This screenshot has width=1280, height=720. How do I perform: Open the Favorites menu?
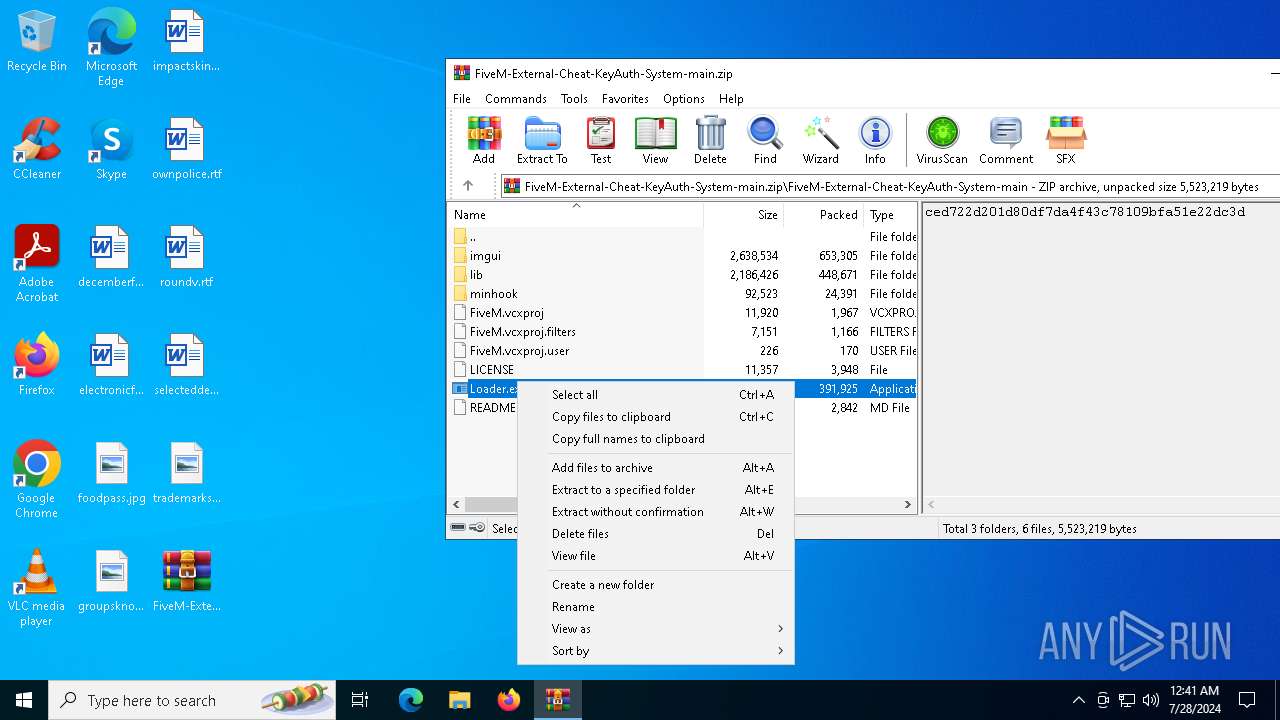pyautogui.click(x=625, y=99)
